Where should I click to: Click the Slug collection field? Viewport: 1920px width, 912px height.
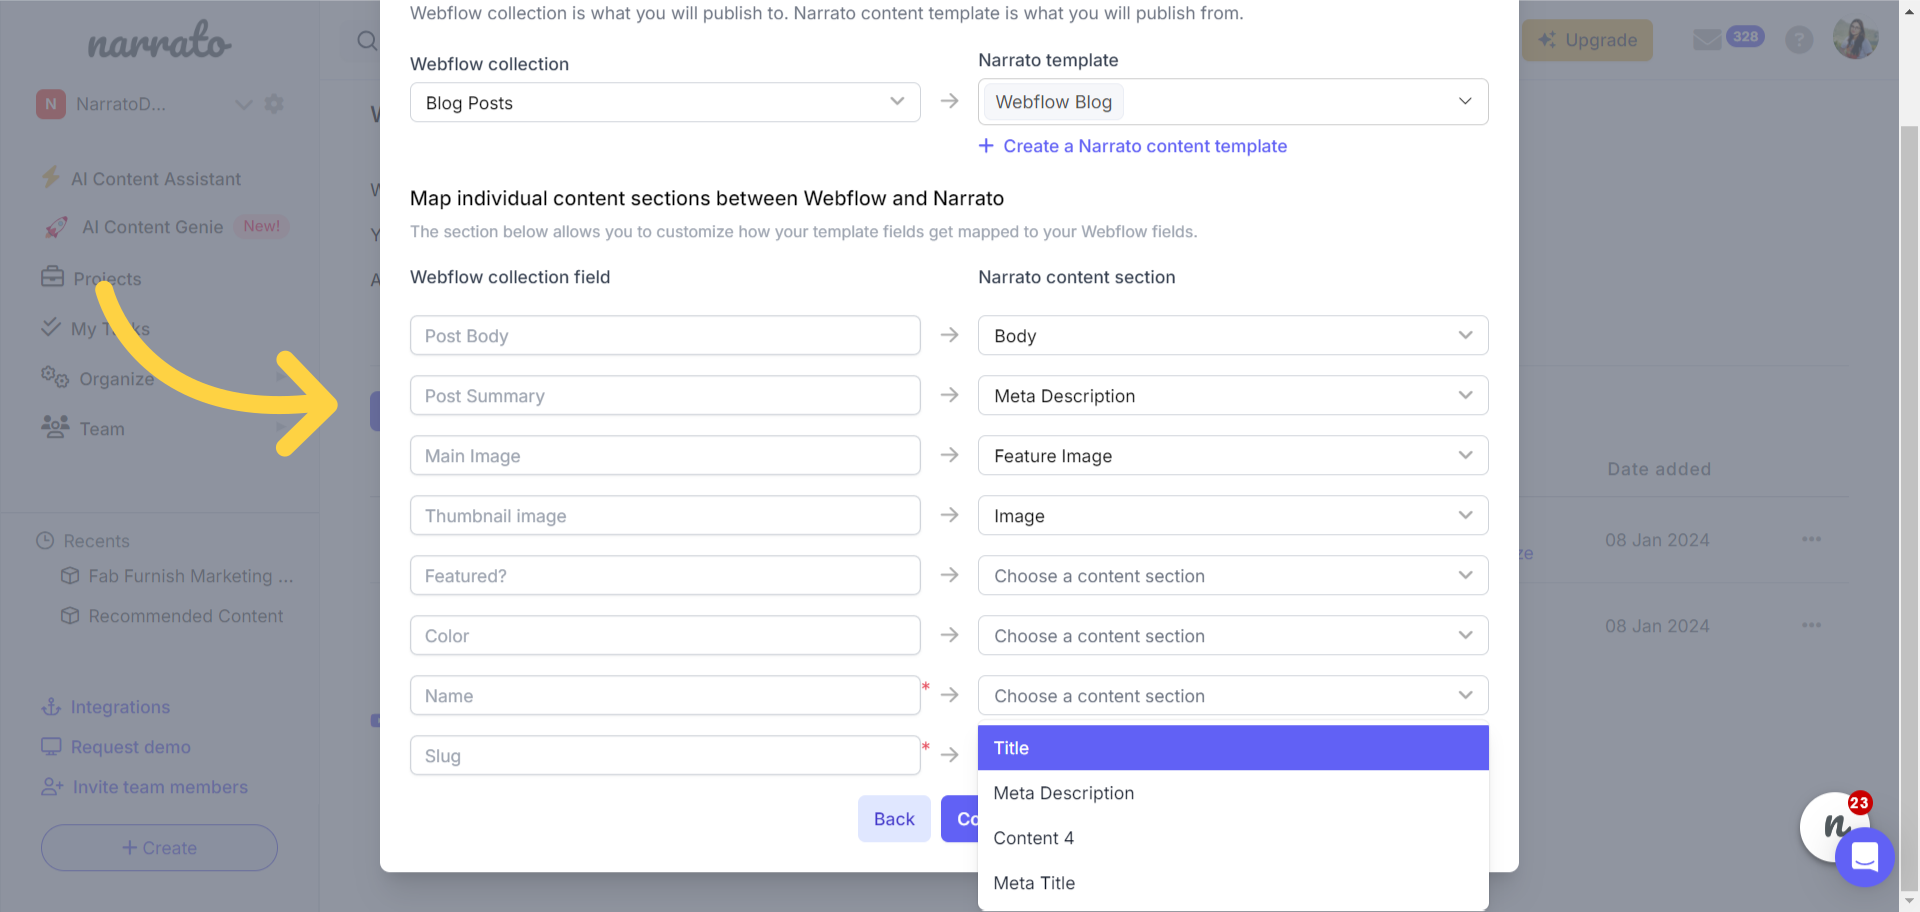pyautogui.click(x=665, y=756)
